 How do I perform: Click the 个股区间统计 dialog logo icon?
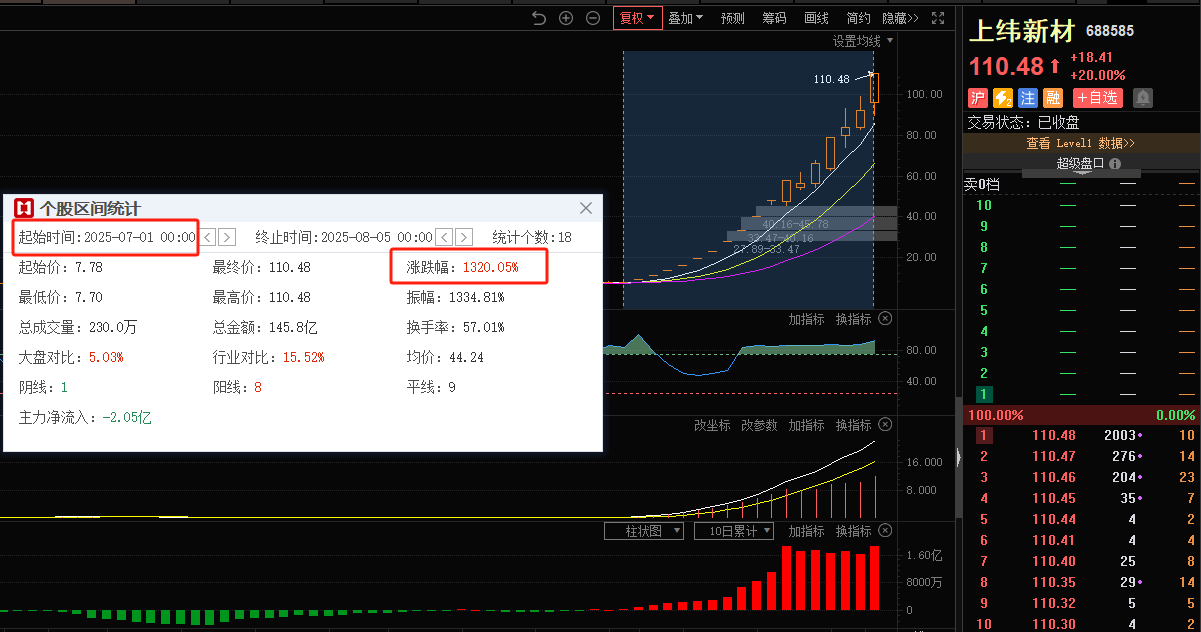point(24,208)
